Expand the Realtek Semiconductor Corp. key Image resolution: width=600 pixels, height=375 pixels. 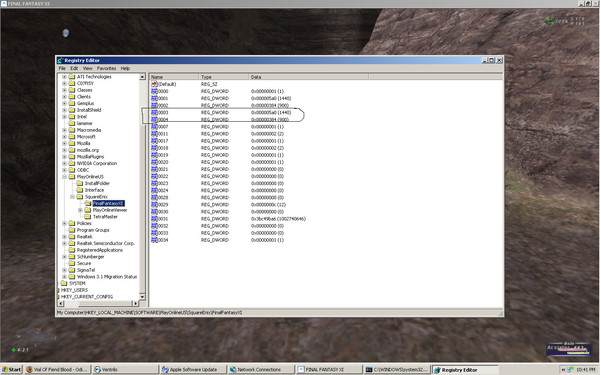coord(64,243)
